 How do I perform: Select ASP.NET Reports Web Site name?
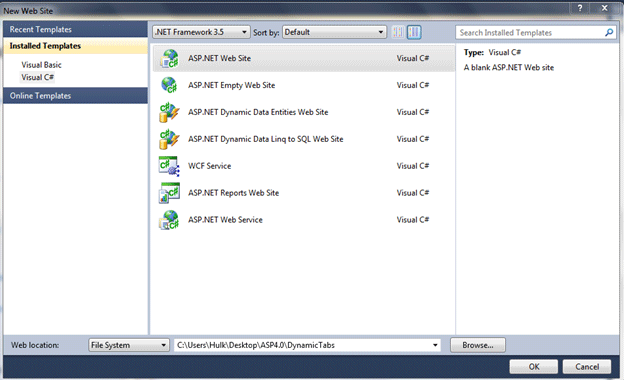tap(233, 193)
